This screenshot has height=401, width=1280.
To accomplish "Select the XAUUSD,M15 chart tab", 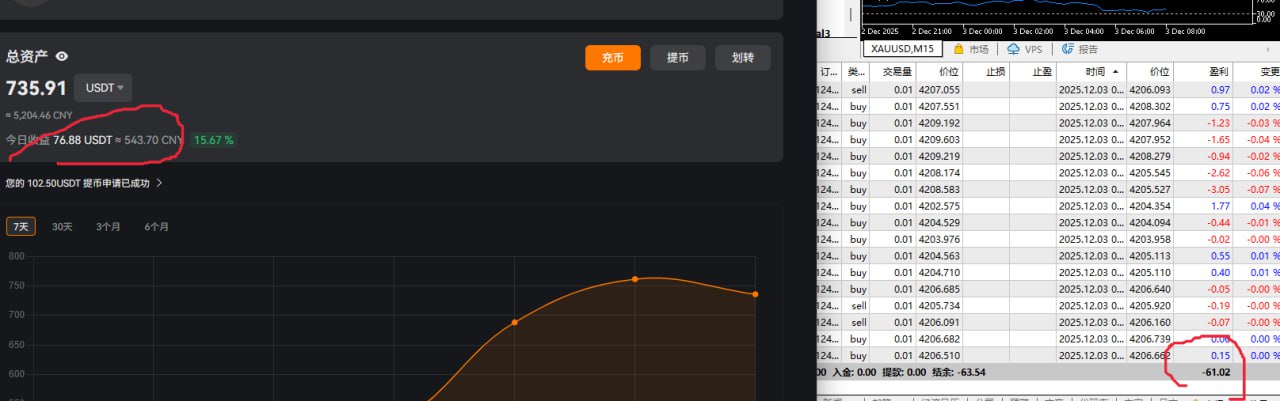I will click(x=902, y=48).
